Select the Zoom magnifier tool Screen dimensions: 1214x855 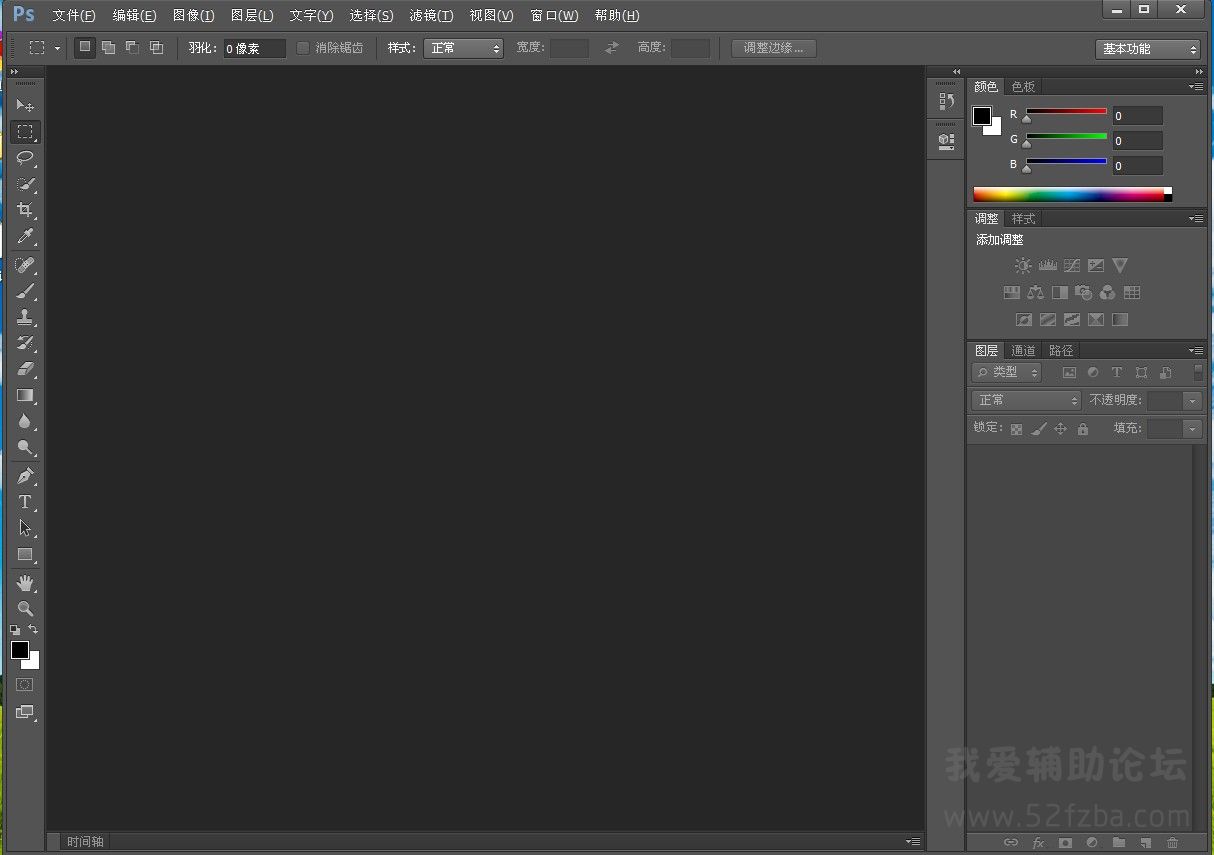(x=25, y=609)
